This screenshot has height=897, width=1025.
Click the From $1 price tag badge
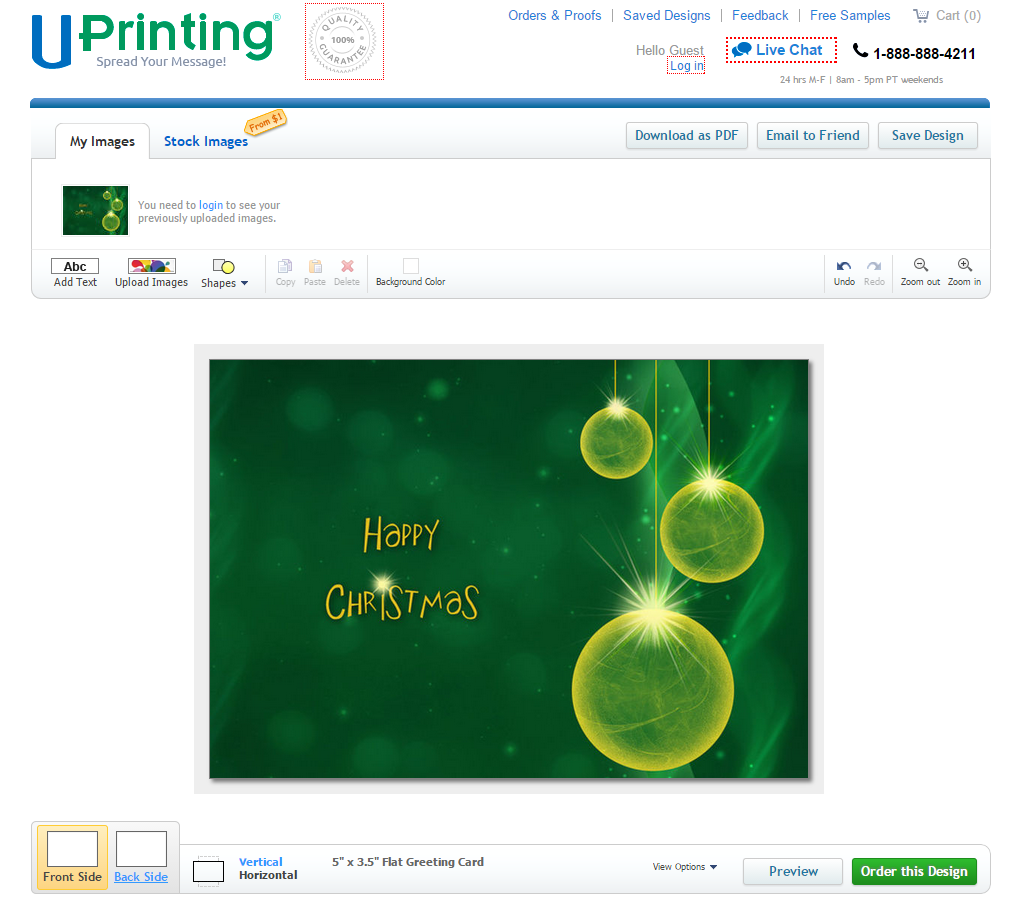point(265,122)
